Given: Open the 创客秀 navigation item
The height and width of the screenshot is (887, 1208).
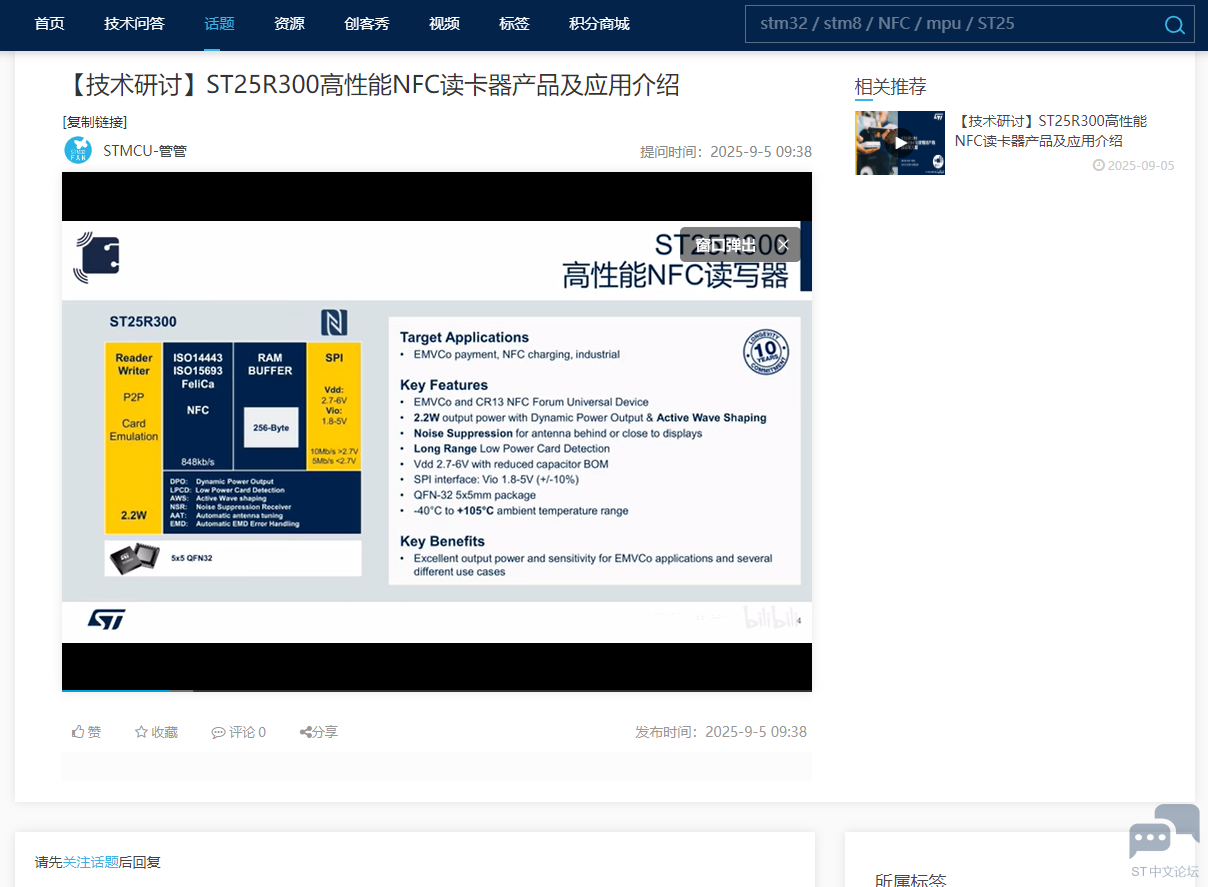Looking at the screenshot, I should [x=366, y=24].
